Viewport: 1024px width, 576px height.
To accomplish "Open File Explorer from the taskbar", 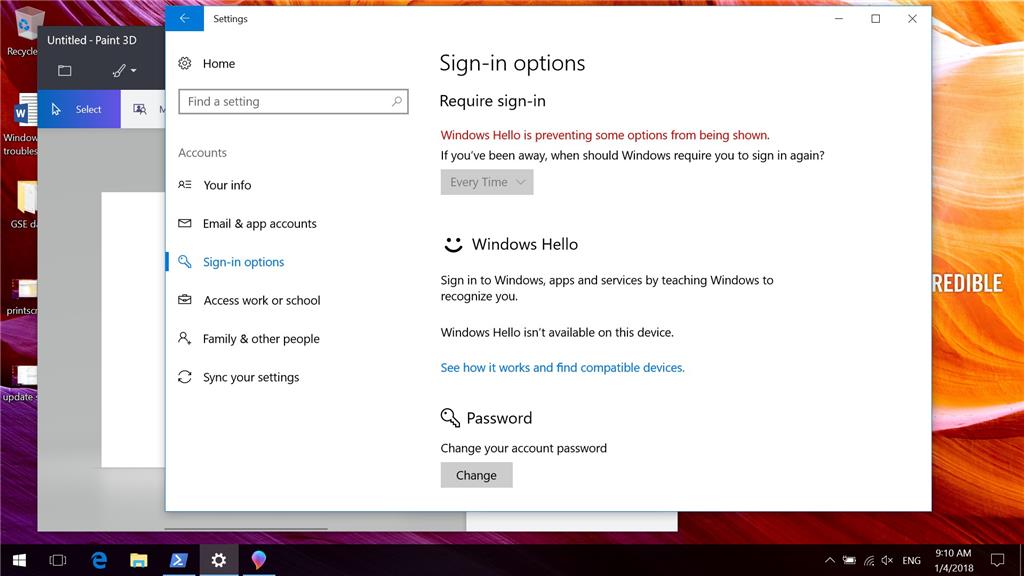I will [138, 560].
